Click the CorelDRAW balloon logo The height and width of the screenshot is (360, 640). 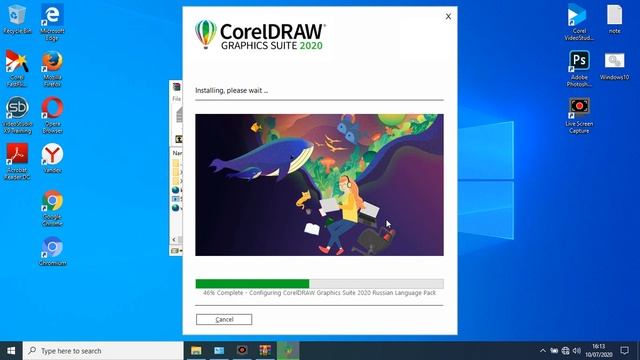(x=206, y=34)
